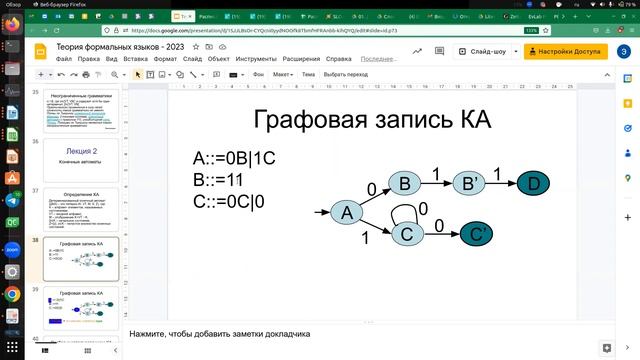This screenshot has width=640, height=360.
Task: Collapse the menus with the chevron
Action: tap(607, 75)
